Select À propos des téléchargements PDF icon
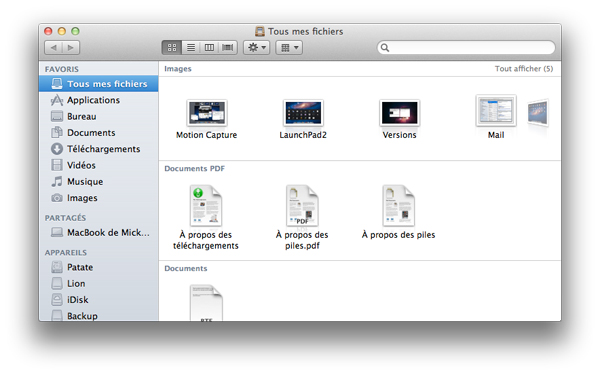600x375 pixels. (206, 206)
